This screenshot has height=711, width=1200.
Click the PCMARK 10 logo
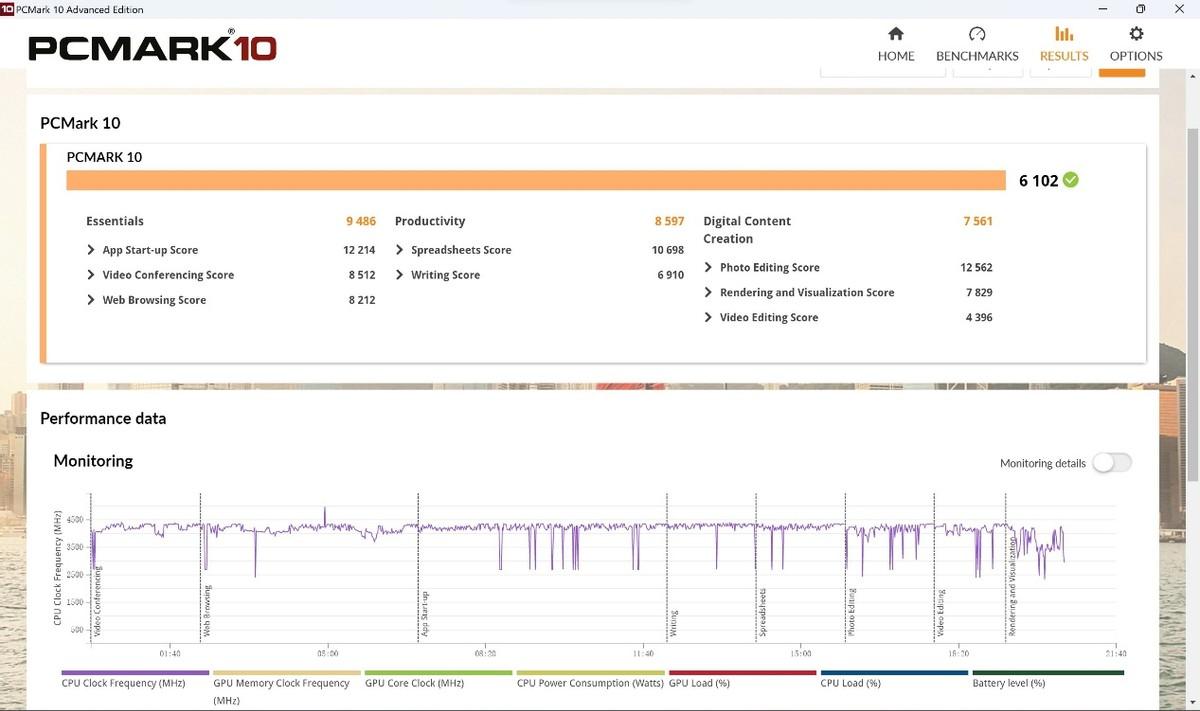pos(152,47)
